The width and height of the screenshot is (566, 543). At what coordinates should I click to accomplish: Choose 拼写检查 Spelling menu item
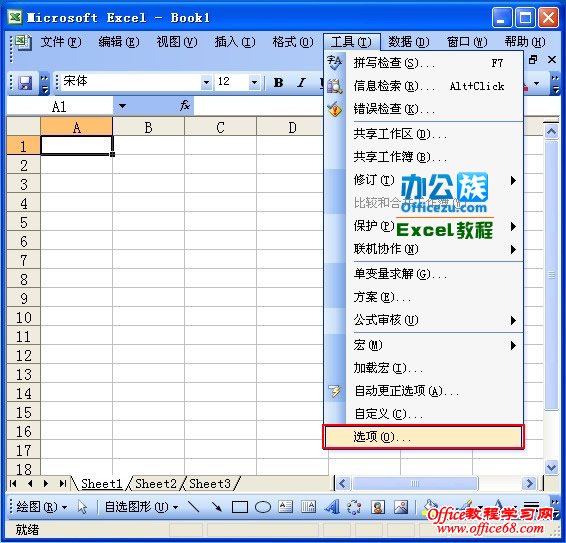click(423, 63)
